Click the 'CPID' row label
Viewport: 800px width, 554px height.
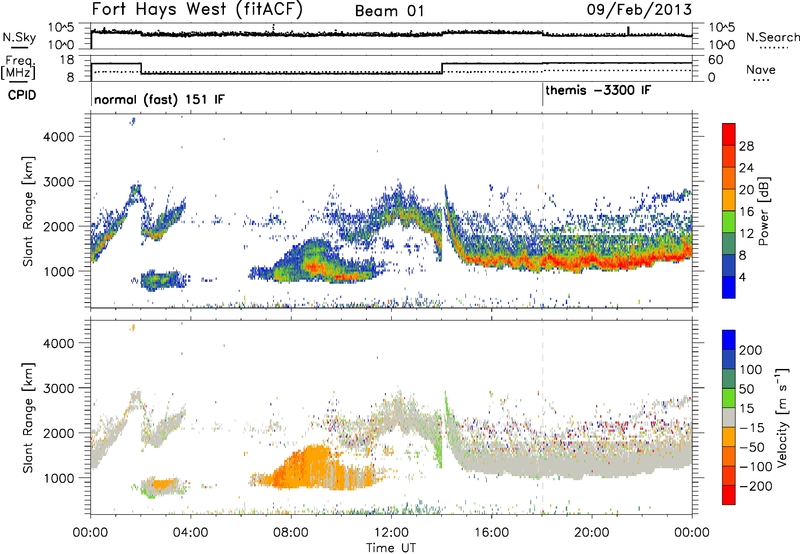[x=22, y=95]
